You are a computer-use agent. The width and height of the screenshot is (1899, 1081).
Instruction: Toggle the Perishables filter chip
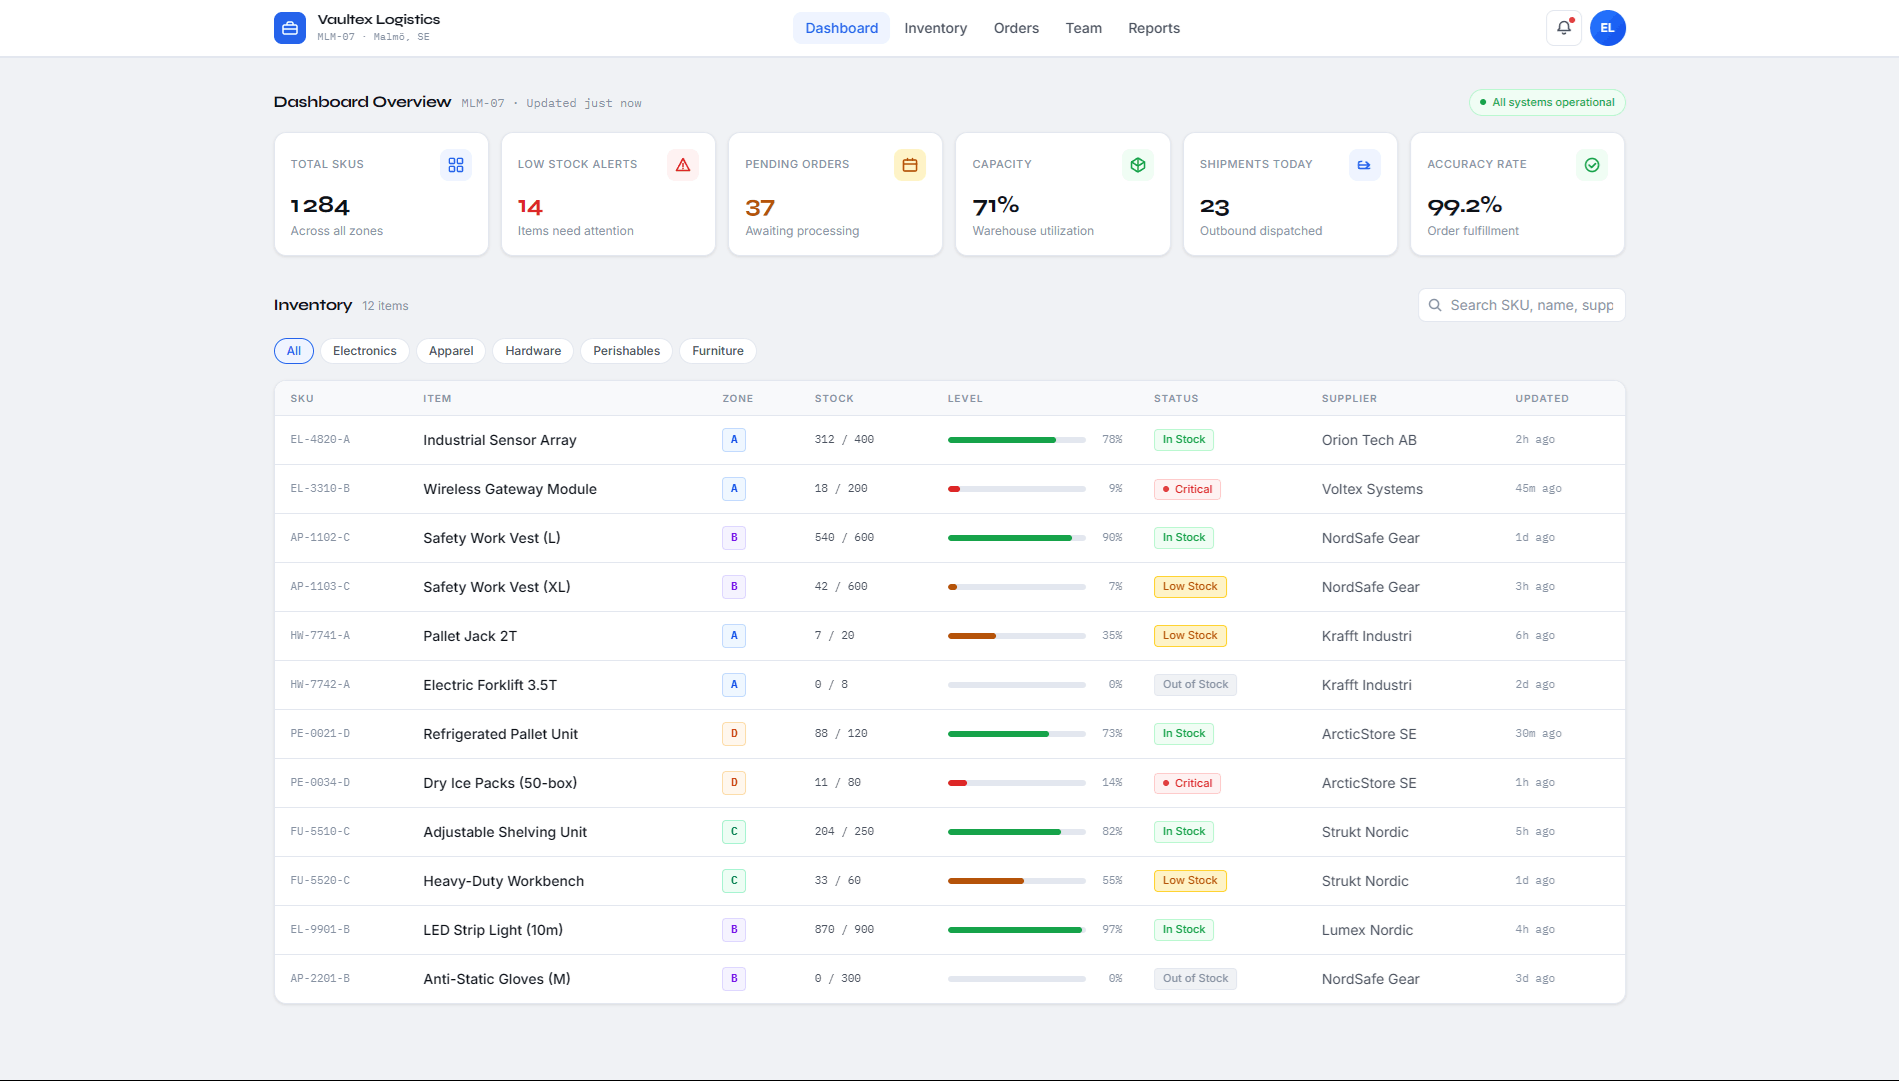[x=626, y=351]
